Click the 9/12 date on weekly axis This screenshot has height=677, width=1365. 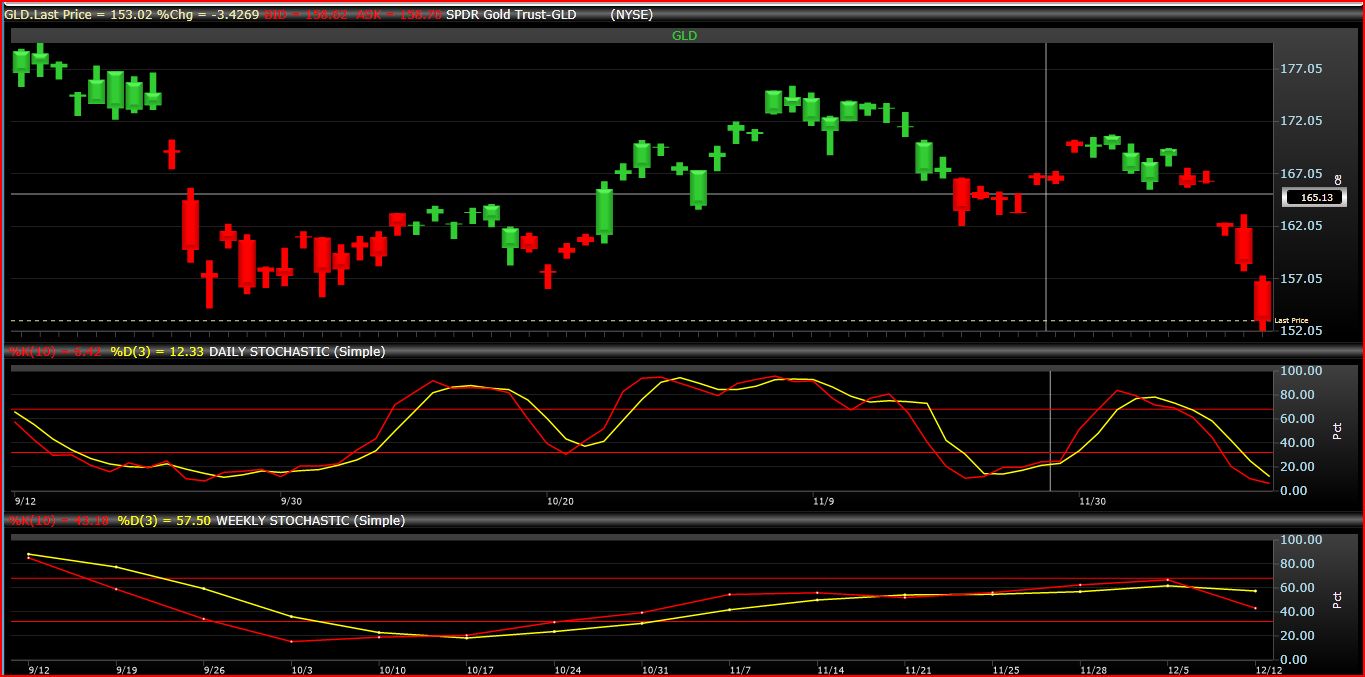coord(40,669)
